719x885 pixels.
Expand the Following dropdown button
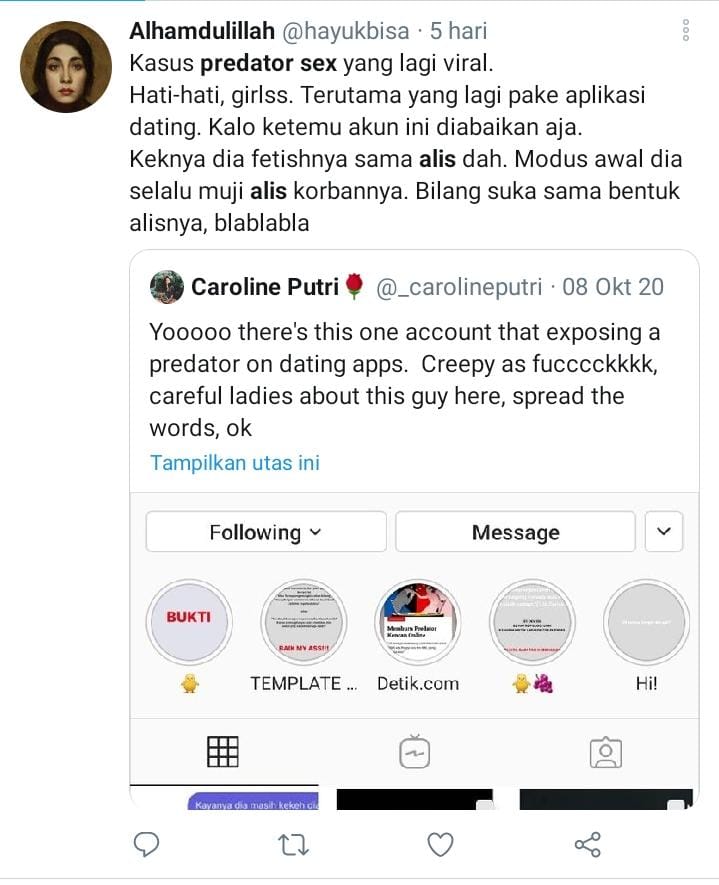[x=266, y=532]
